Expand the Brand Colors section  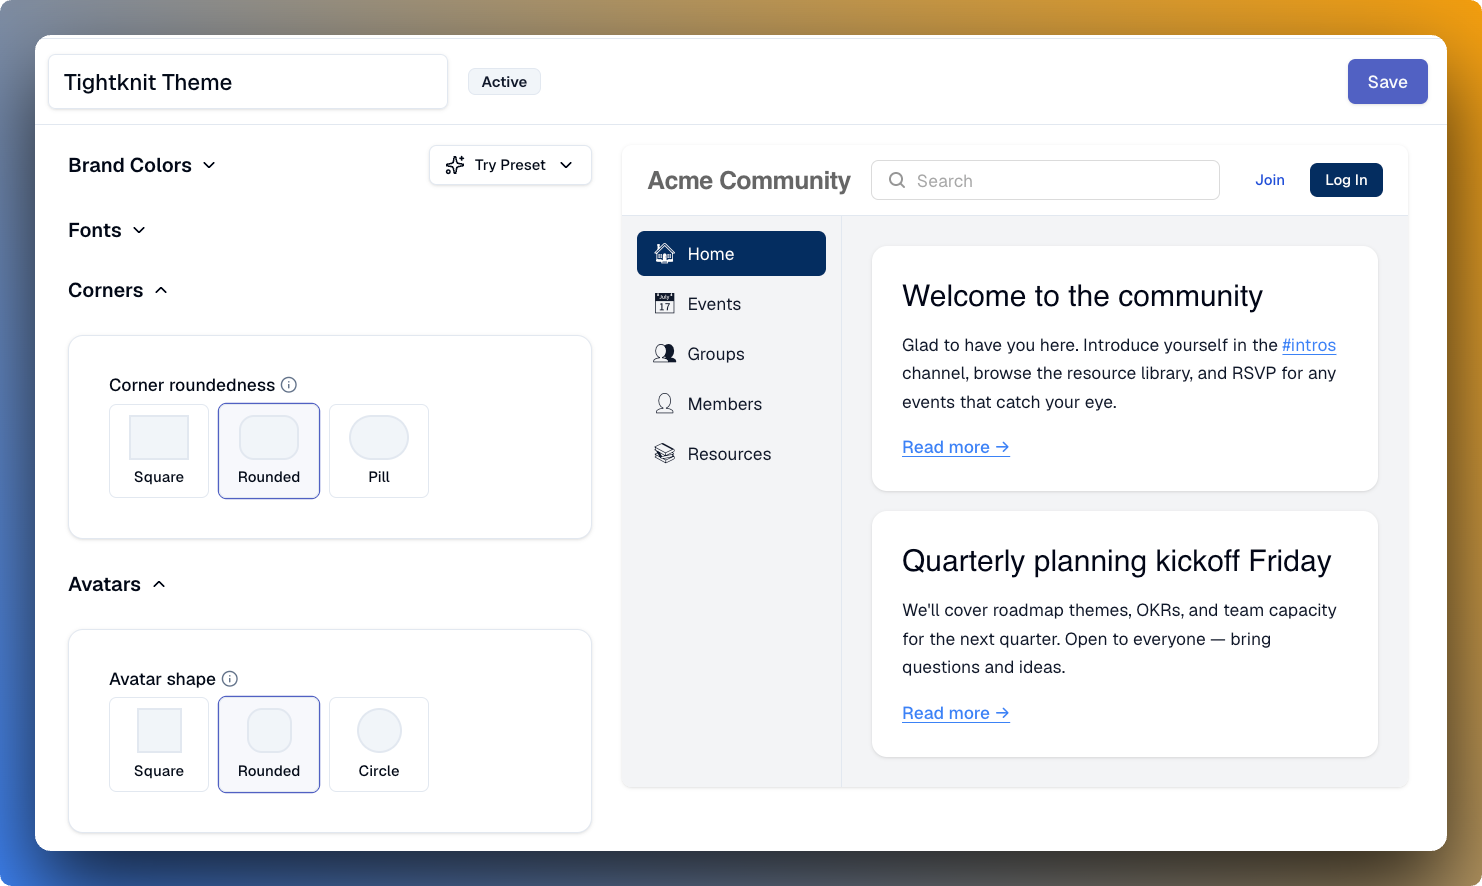tap(142, 165)
